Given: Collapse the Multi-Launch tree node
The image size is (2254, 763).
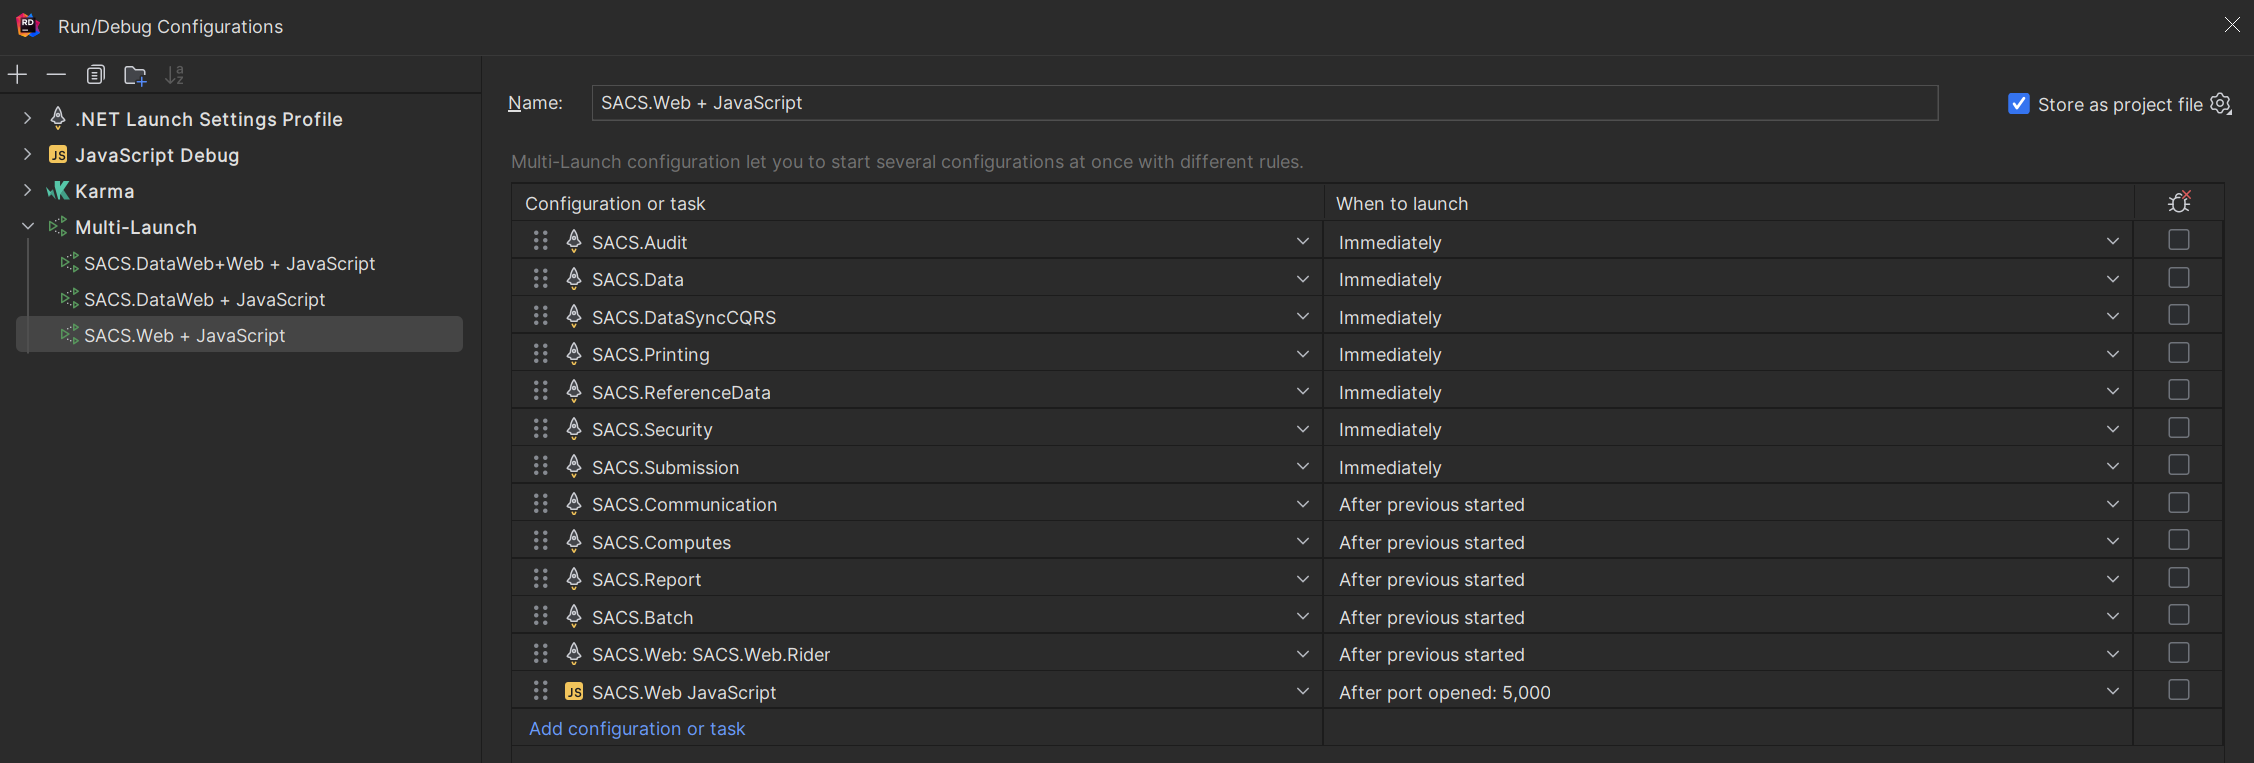Looking at the screenshot, I should point(27,226).
